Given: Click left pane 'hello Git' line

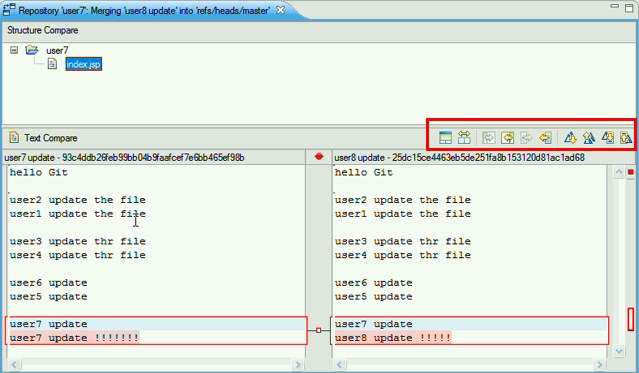Looking at the screenshot, I should 39,172.
